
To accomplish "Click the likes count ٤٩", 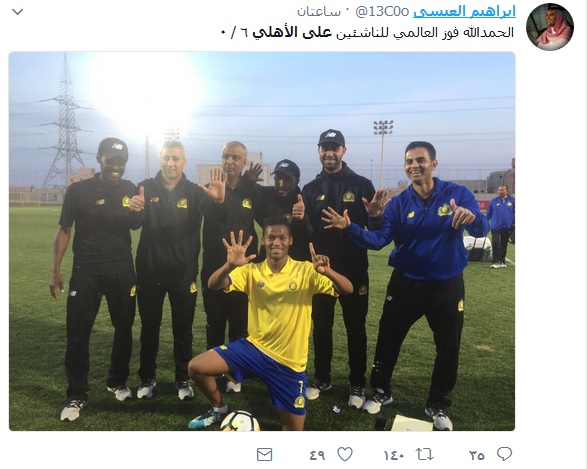I will (x=317, y=455).
